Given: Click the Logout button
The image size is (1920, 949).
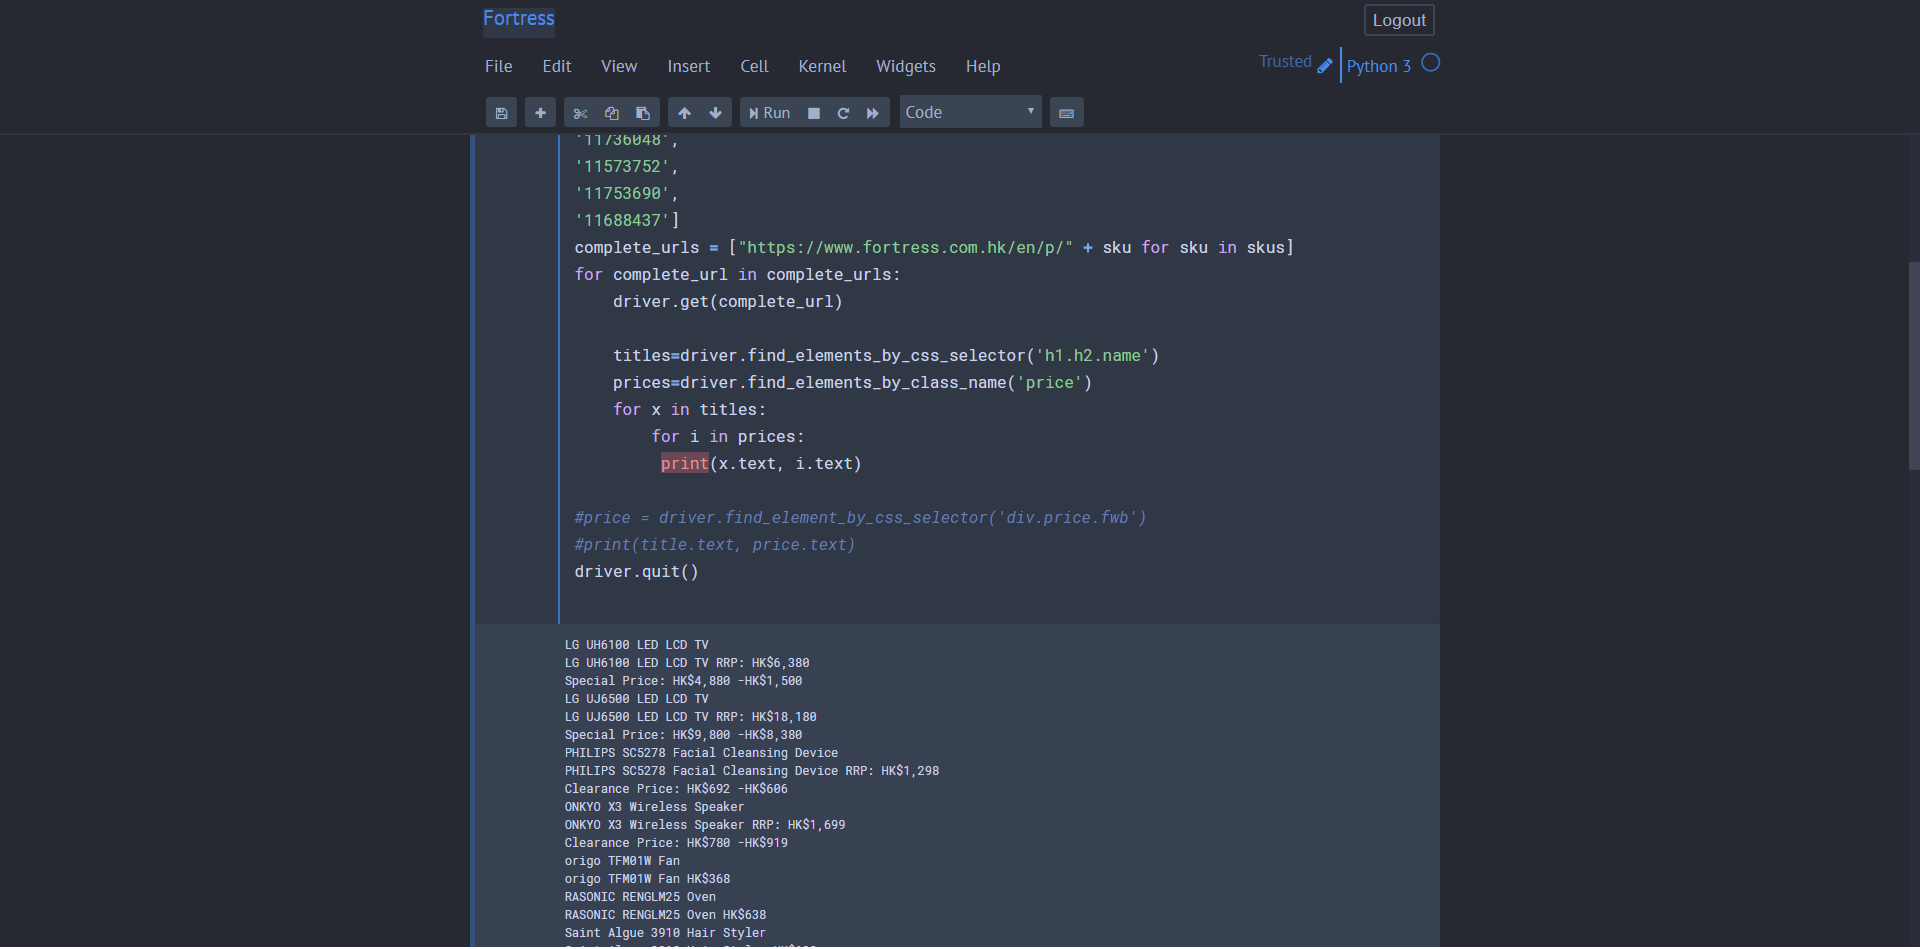Looking at the screenshot, I should pyautogui.click(x=1398, y=20).
